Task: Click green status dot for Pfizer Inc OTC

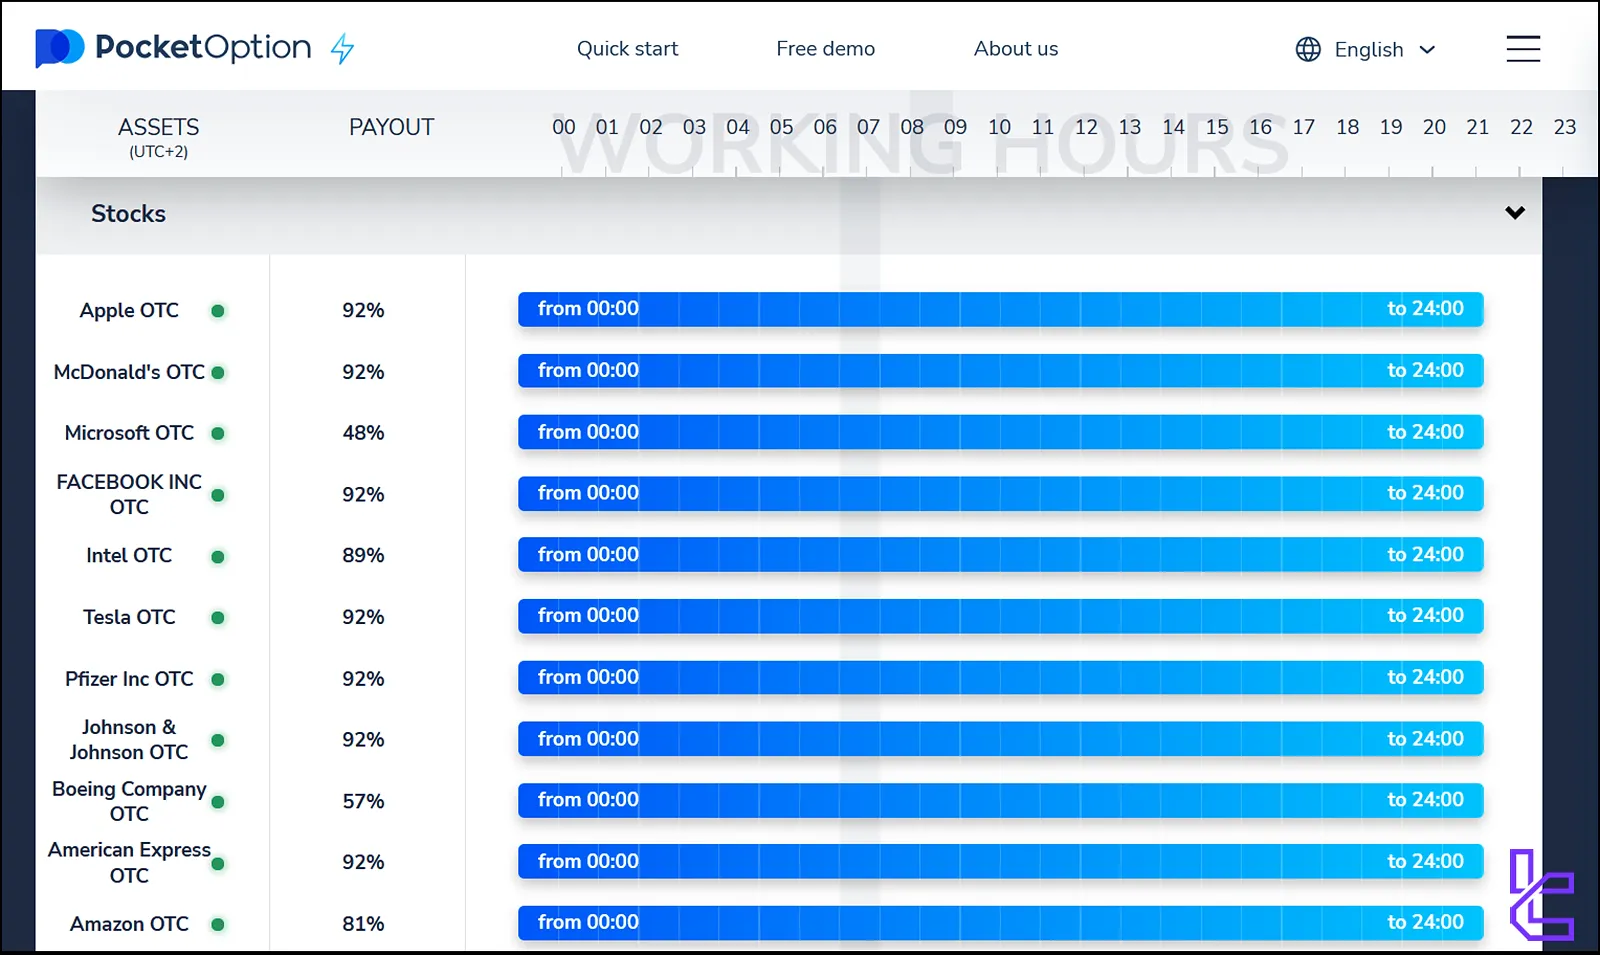Action: pos(218,680)
